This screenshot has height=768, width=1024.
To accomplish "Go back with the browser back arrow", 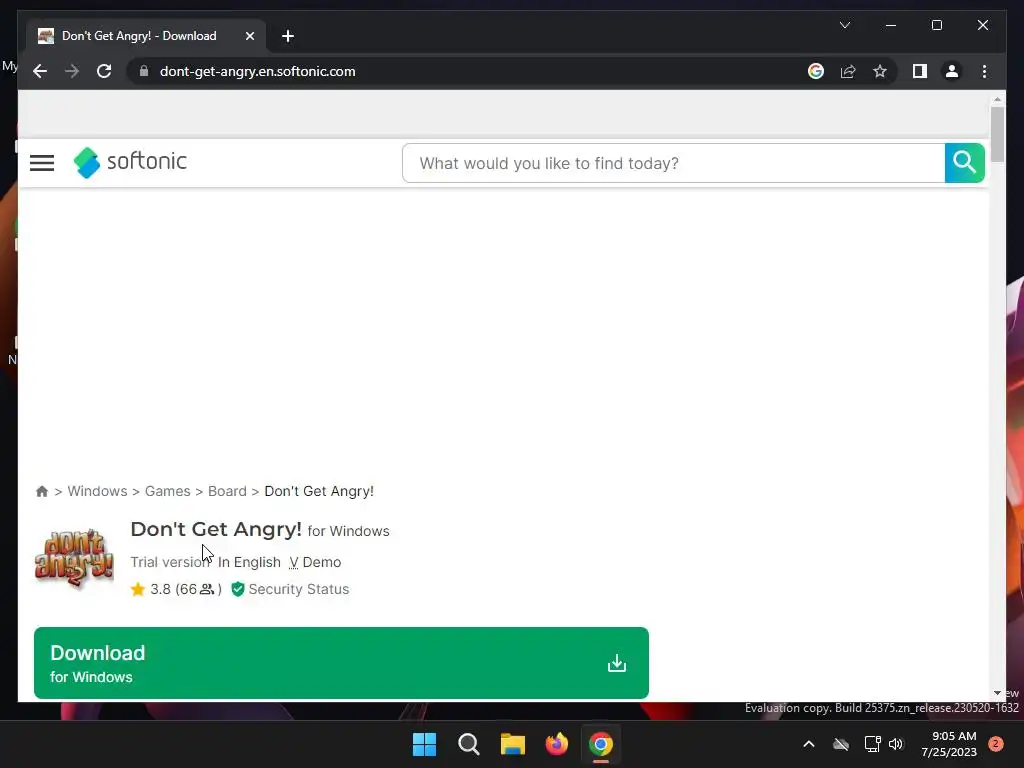I will (x=40, y=71).
